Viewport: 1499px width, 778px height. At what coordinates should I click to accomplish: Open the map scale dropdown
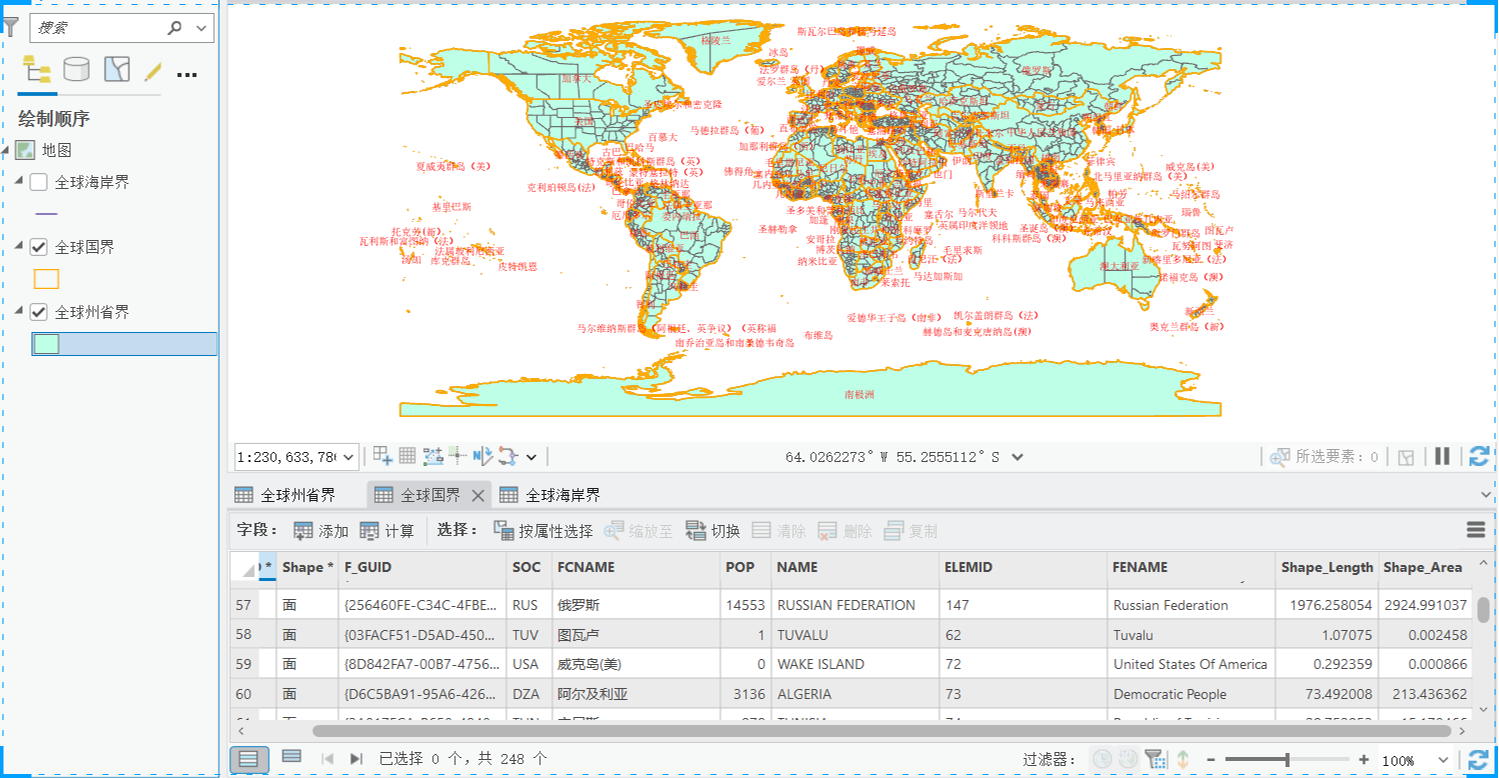(x=348, y=457)
